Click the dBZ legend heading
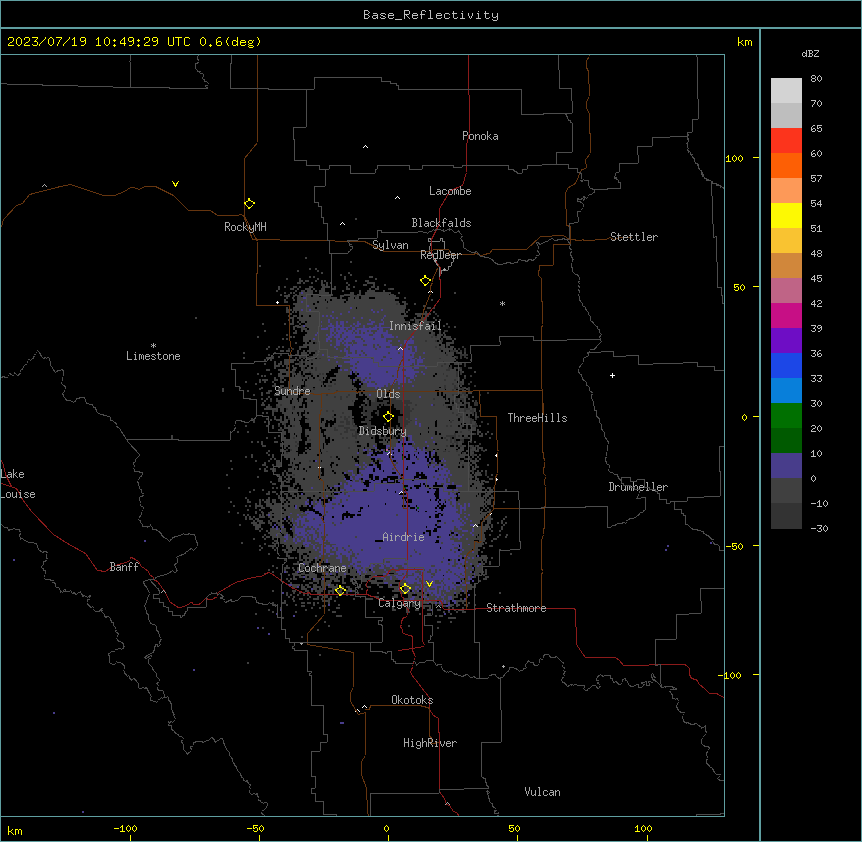The image size is (862, 842). click(810, 53)
